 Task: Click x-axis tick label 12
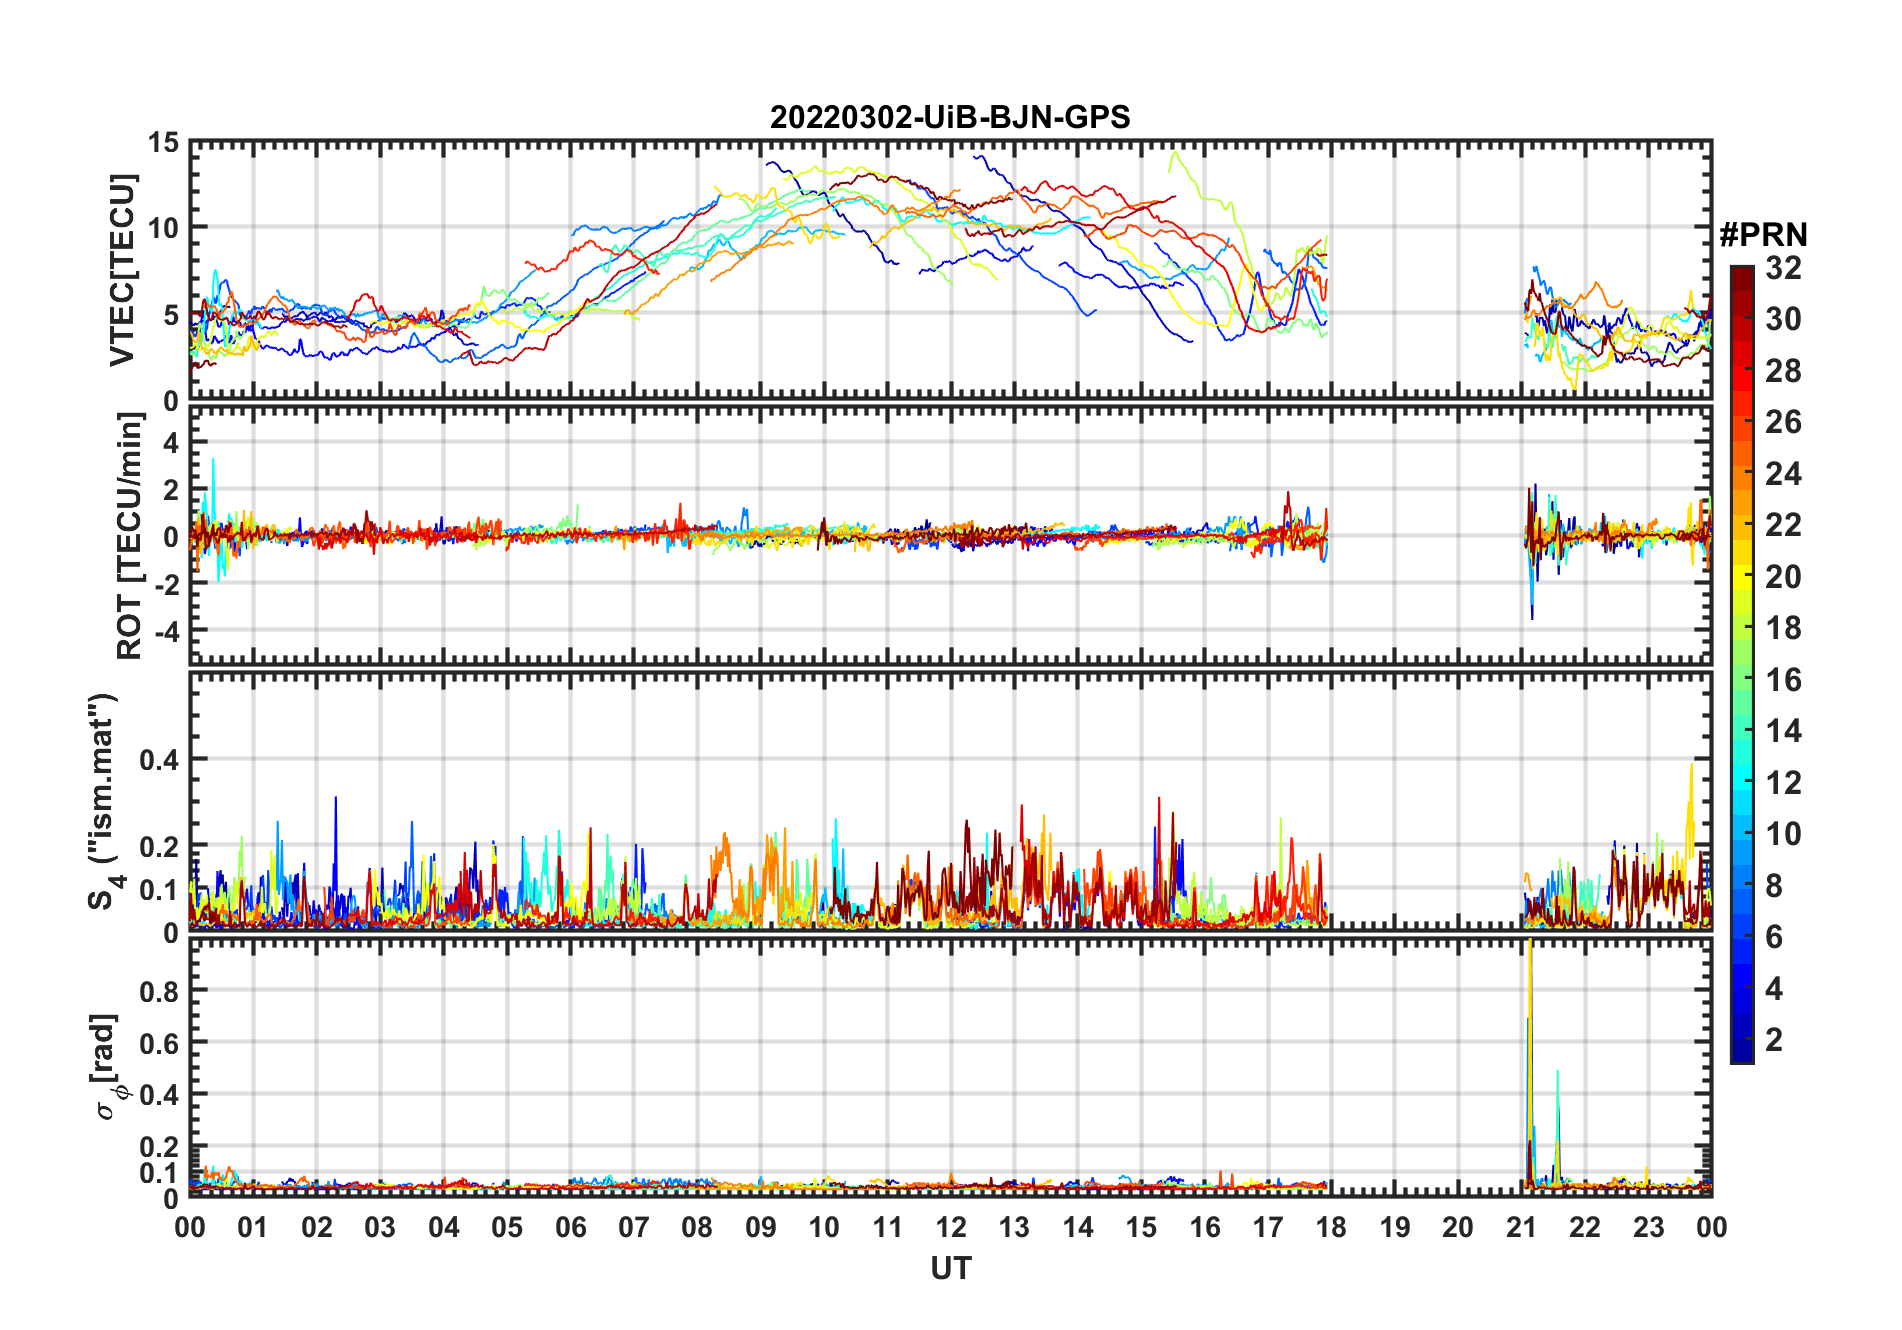tap(951, 1227)
